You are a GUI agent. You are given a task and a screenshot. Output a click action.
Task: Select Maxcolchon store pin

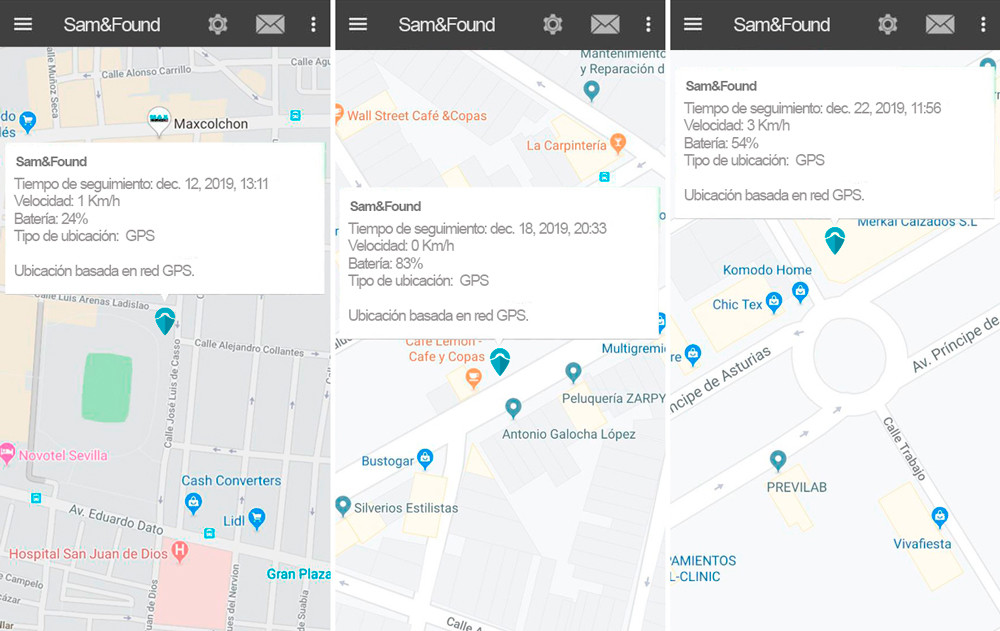click(x=158, y=121)
